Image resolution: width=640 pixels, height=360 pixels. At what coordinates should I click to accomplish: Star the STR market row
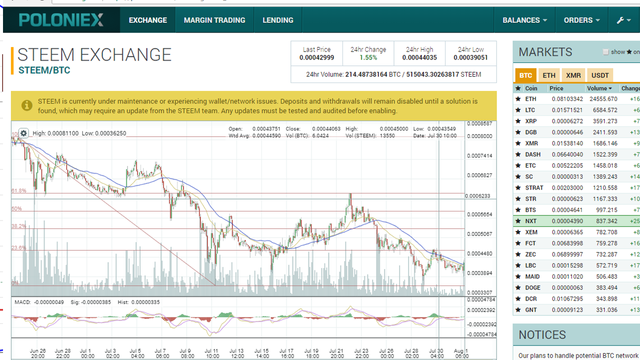[x=518, y=199]
